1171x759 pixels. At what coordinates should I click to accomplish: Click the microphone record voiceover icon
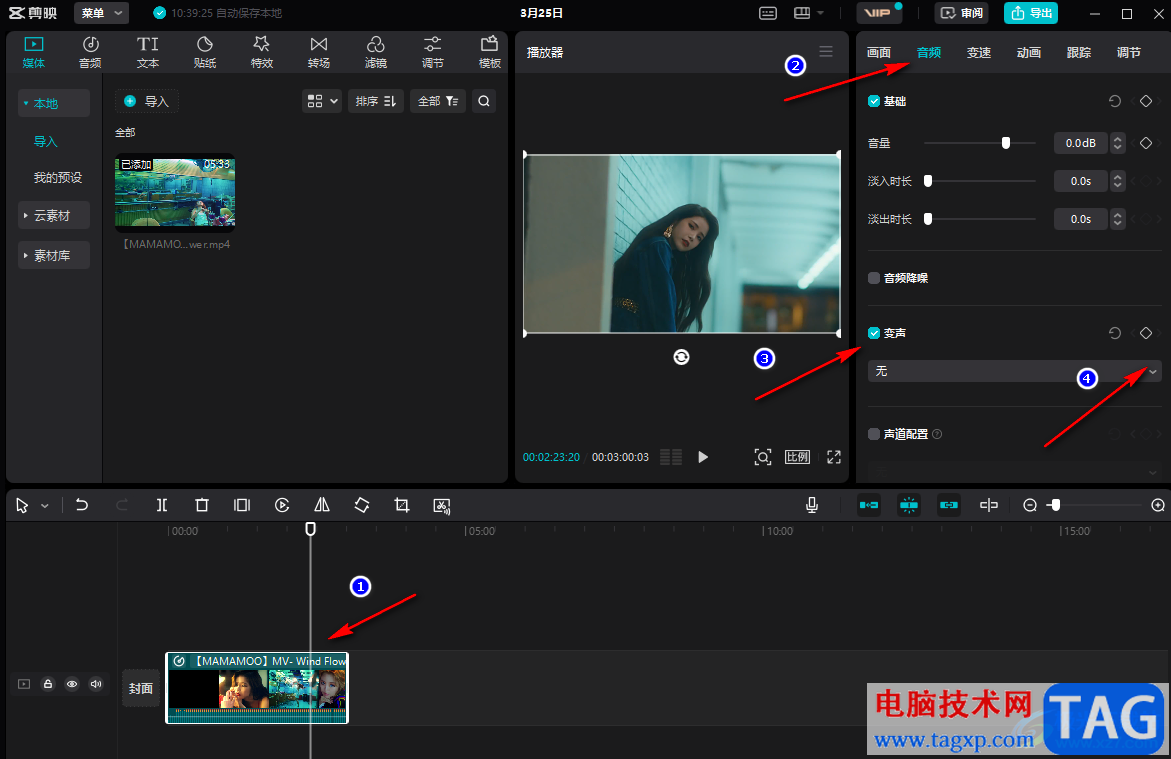pos(812,506)
